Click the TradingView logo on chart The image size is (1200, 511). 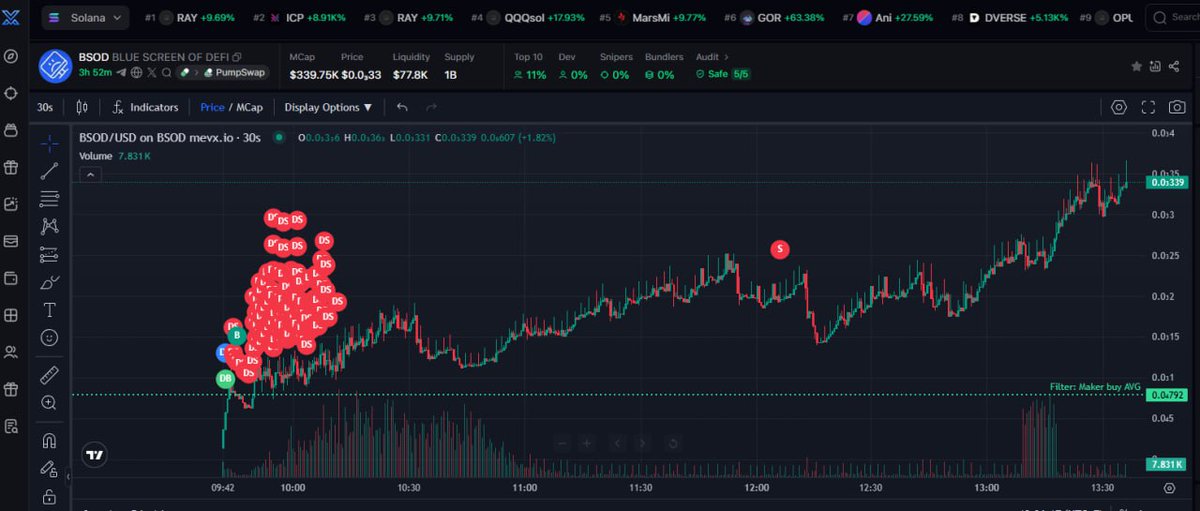(x=94, y=455)
